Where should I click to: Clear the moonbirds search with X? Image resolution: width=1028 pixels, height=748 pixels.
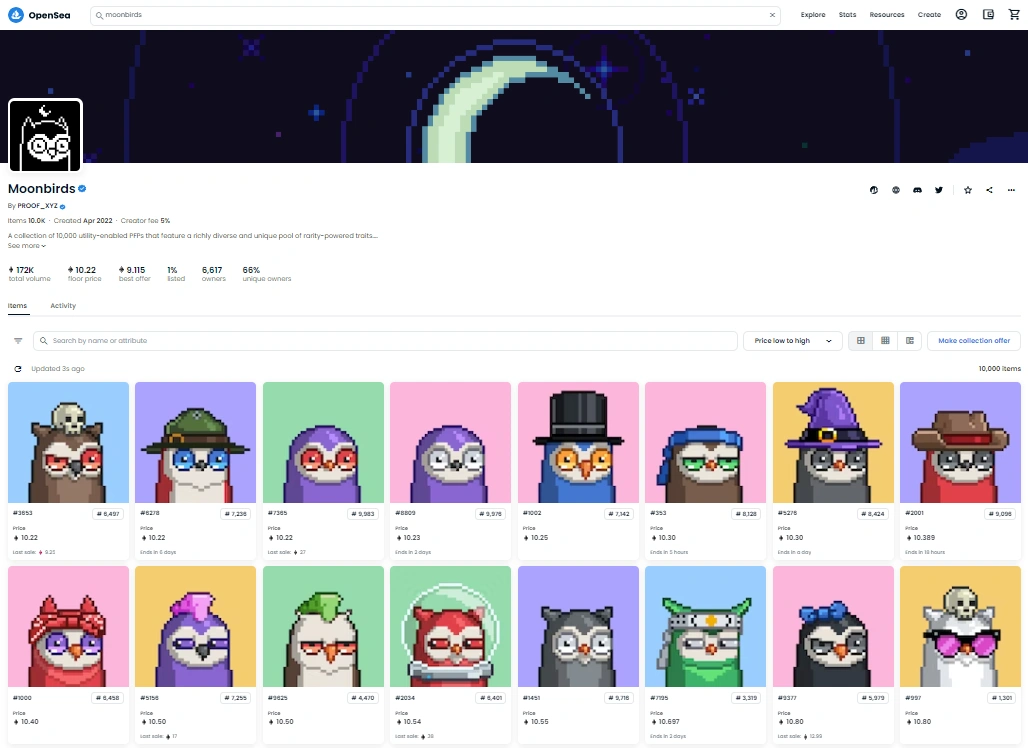click(x=772, y=15)
